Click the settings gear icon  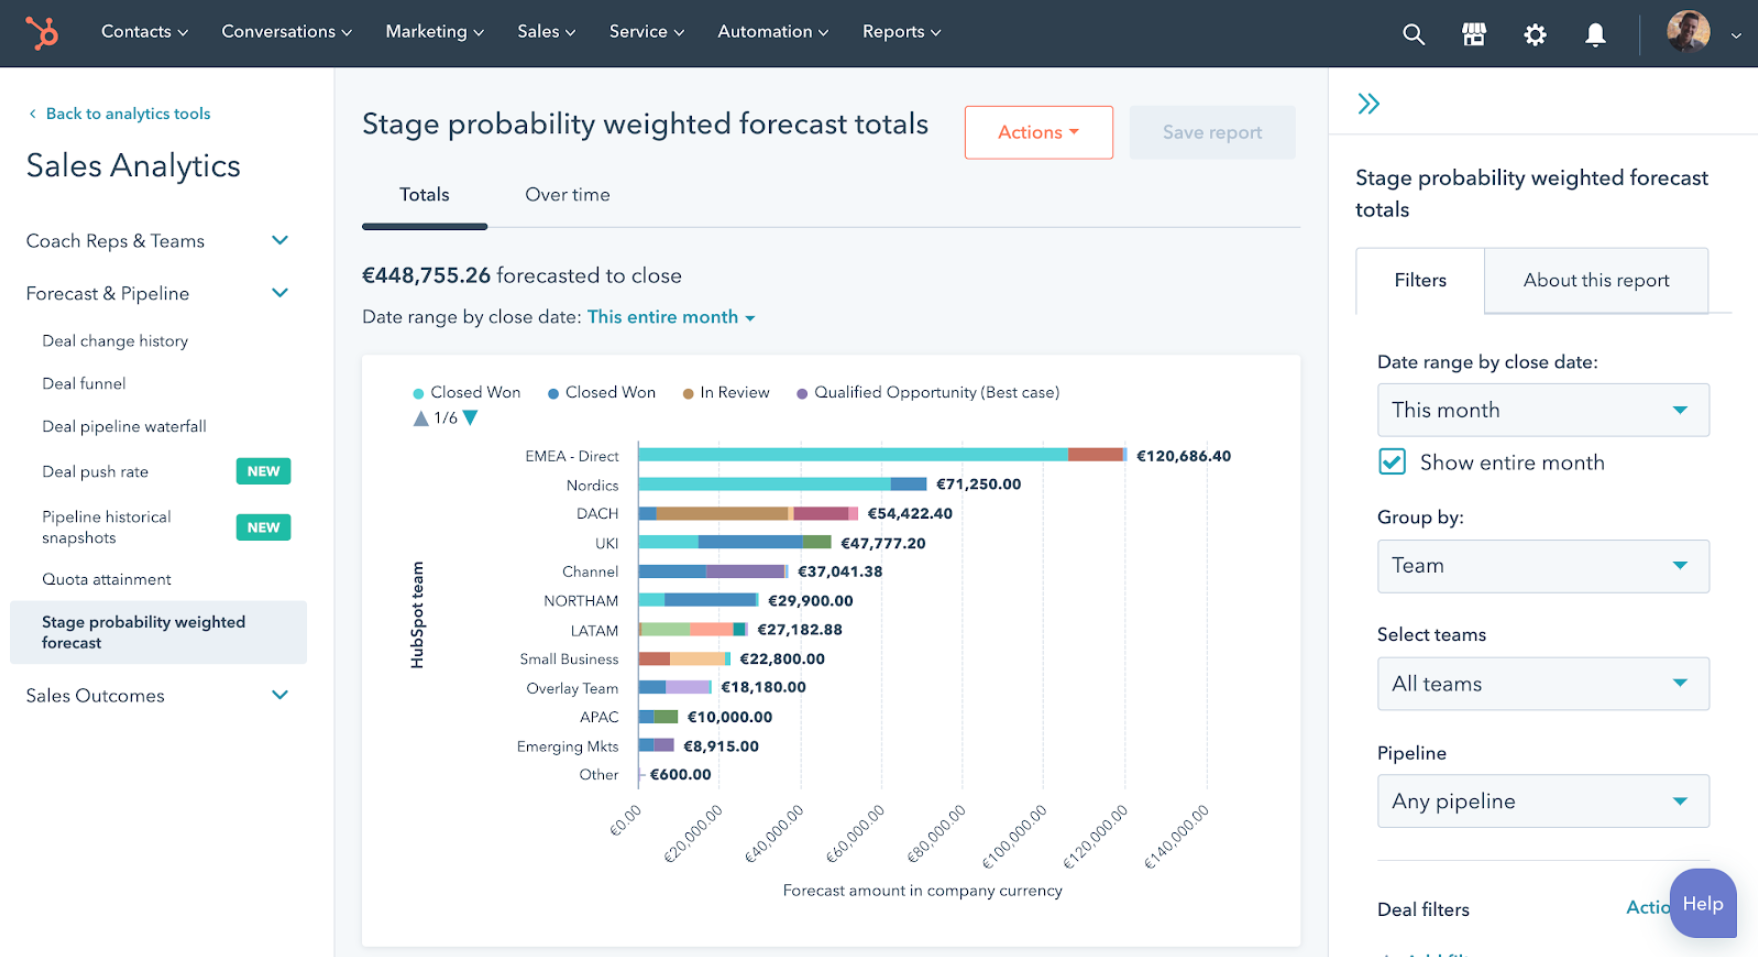[1535, 33]
